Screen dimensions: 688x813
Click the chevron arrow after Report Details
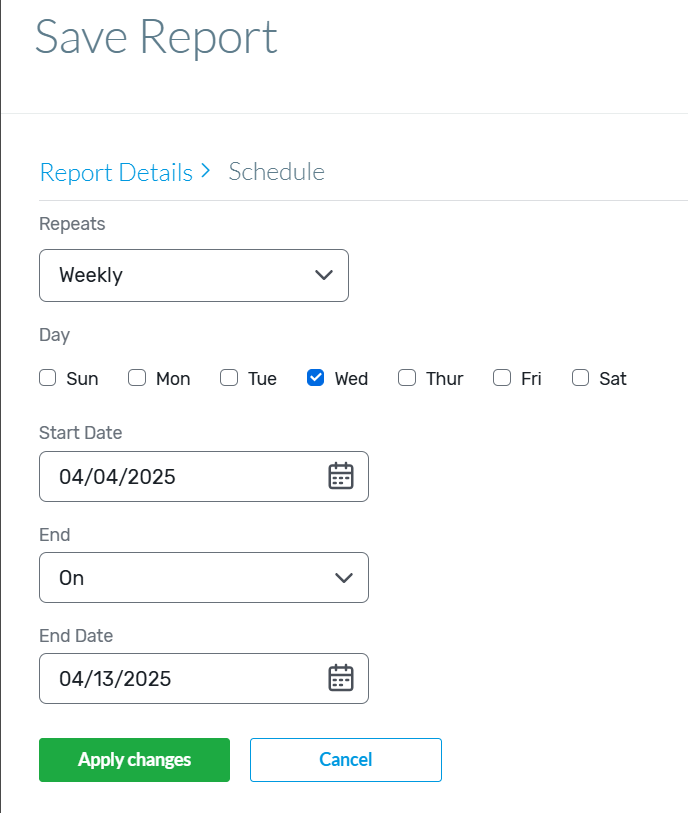coord(206,171)
